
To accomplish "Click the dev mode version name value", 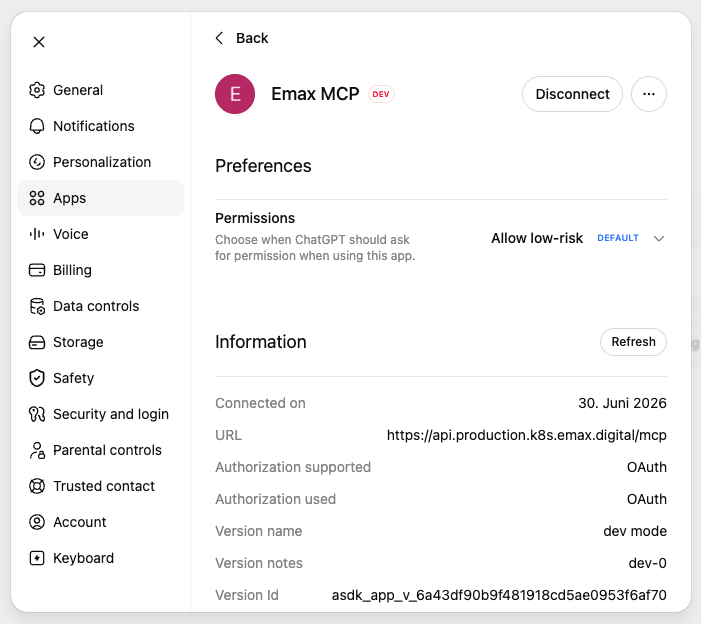I will (x=635, y=531).
